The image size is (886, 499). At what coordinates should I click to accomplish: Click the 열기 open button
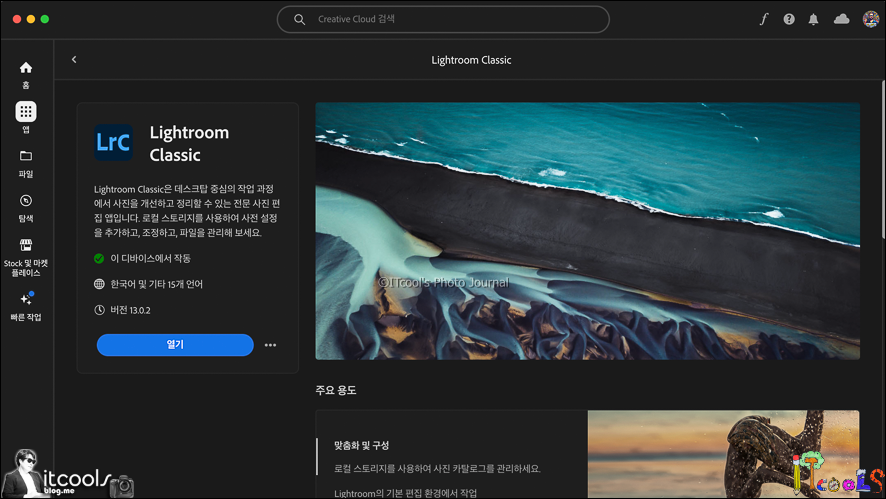tap(175, 345)
